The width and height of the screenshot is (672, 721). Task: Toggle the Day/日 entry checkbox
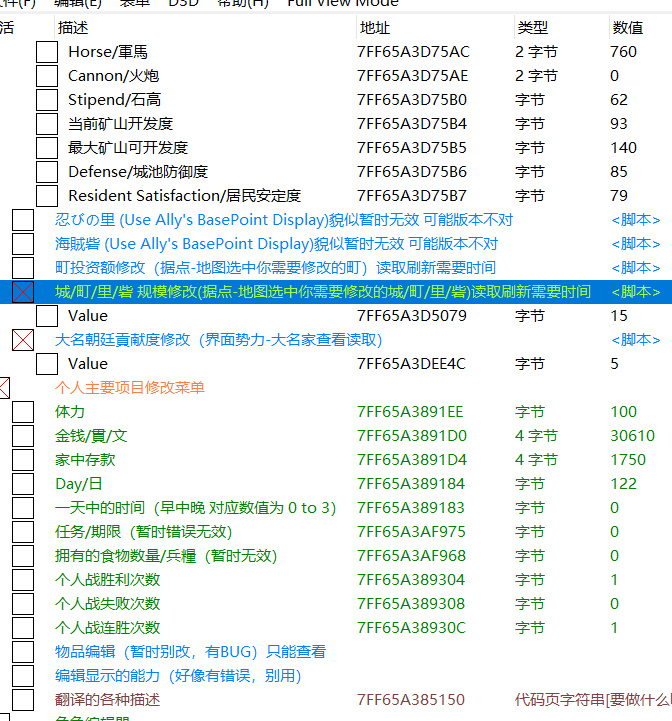click(23, 484)
